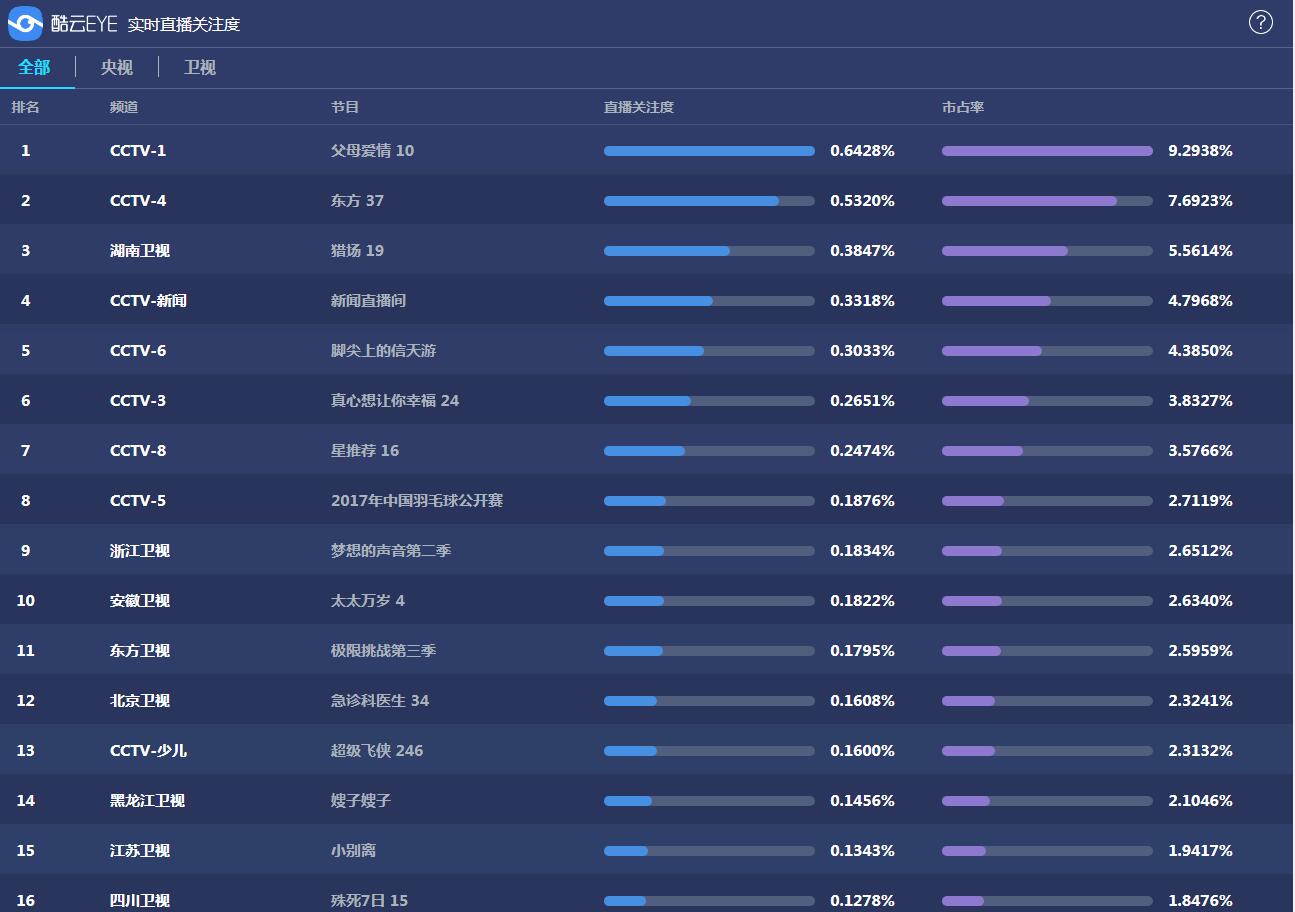Click the program 急诊科医生 34
The image size is (1295, 912).
(x=380, y=701)
